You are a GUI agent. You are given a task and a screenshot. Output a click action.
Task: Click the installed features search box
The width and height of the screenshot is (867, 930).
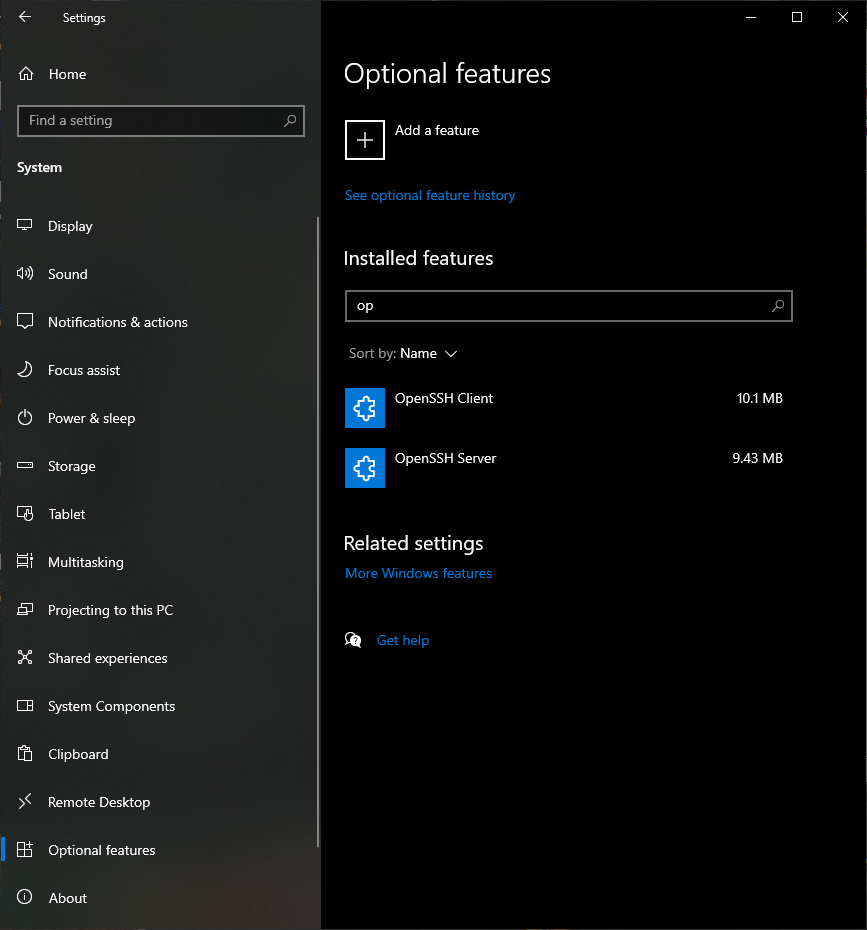[x=560, y=306]
